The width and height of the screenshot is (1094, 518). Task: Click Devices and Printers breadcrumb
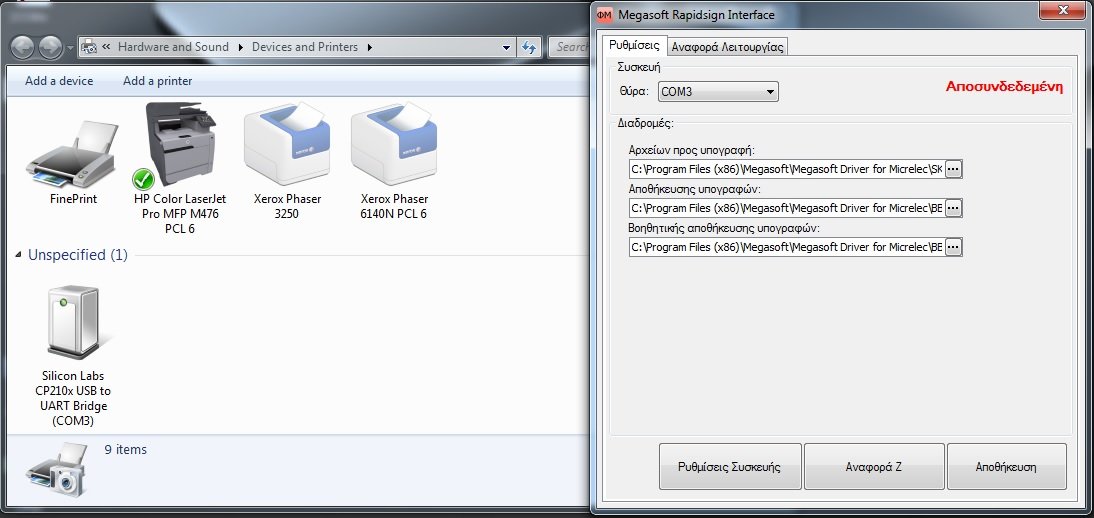[x=305, y=47]
